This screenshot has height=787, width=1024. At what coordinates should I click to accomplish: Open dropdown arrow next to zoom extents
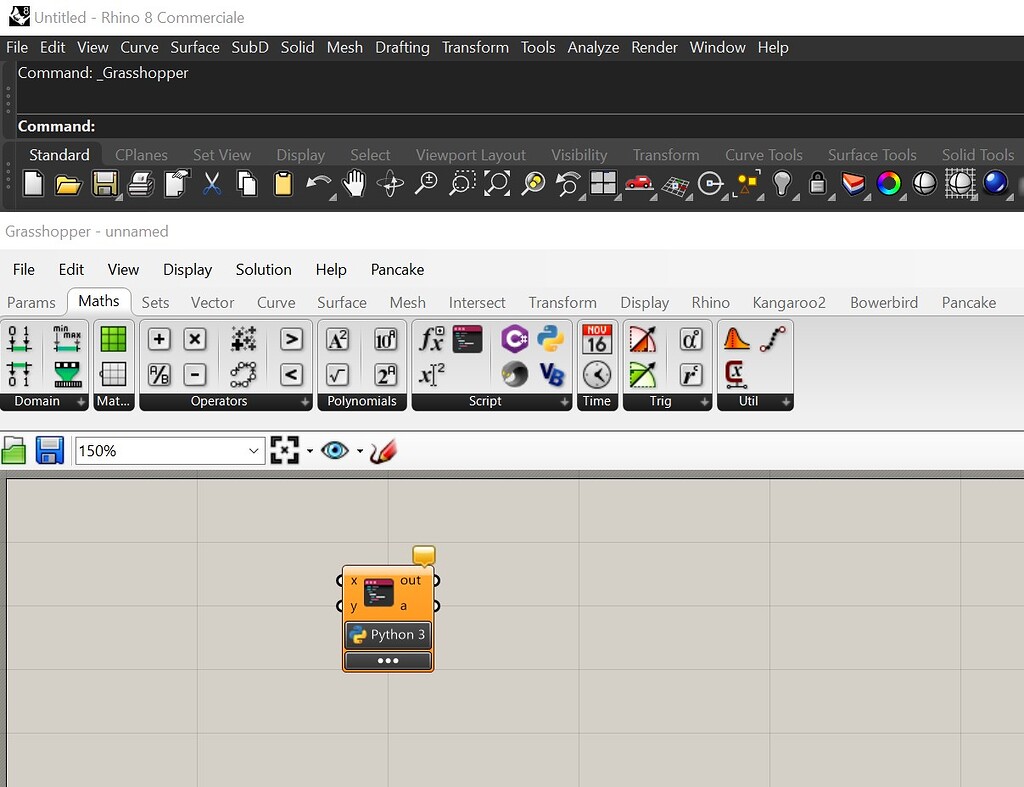(310, 451)
